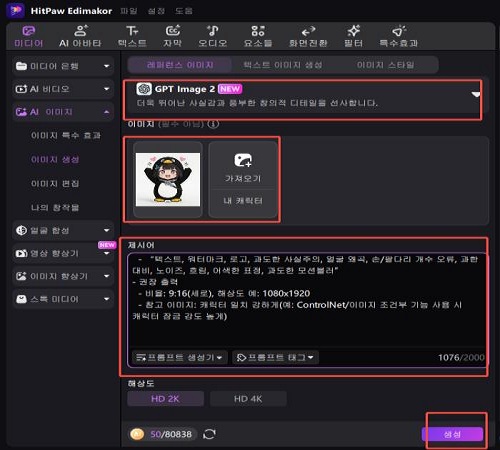Open the 프롬프트 태그 dropdown
The width and height of the screenshot is (500, 450).
tap(275, 357)
